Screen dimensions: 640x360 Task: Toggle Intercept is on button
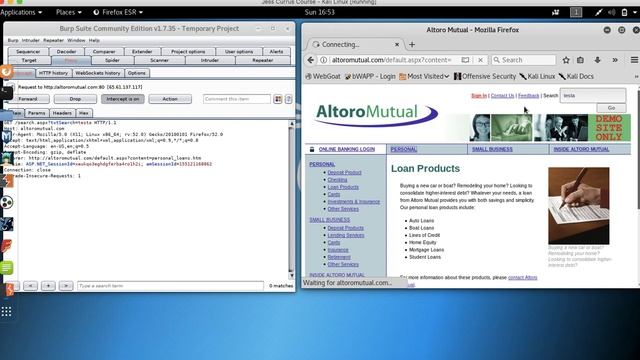point(123,99)
